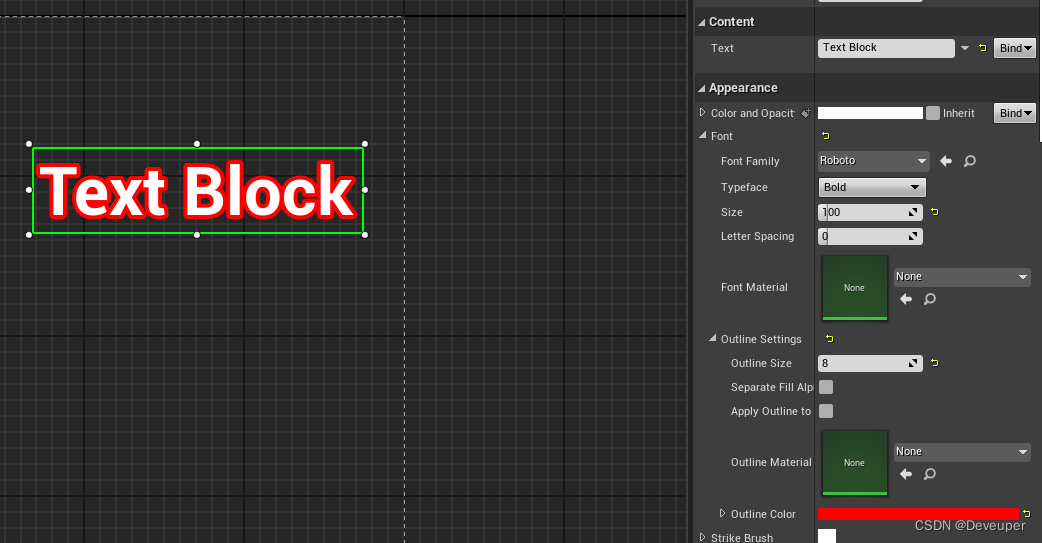The width and height of the screenshot is (1042, 543).
Task: Reset Font Size to default arrow
Action: point(935,212)
